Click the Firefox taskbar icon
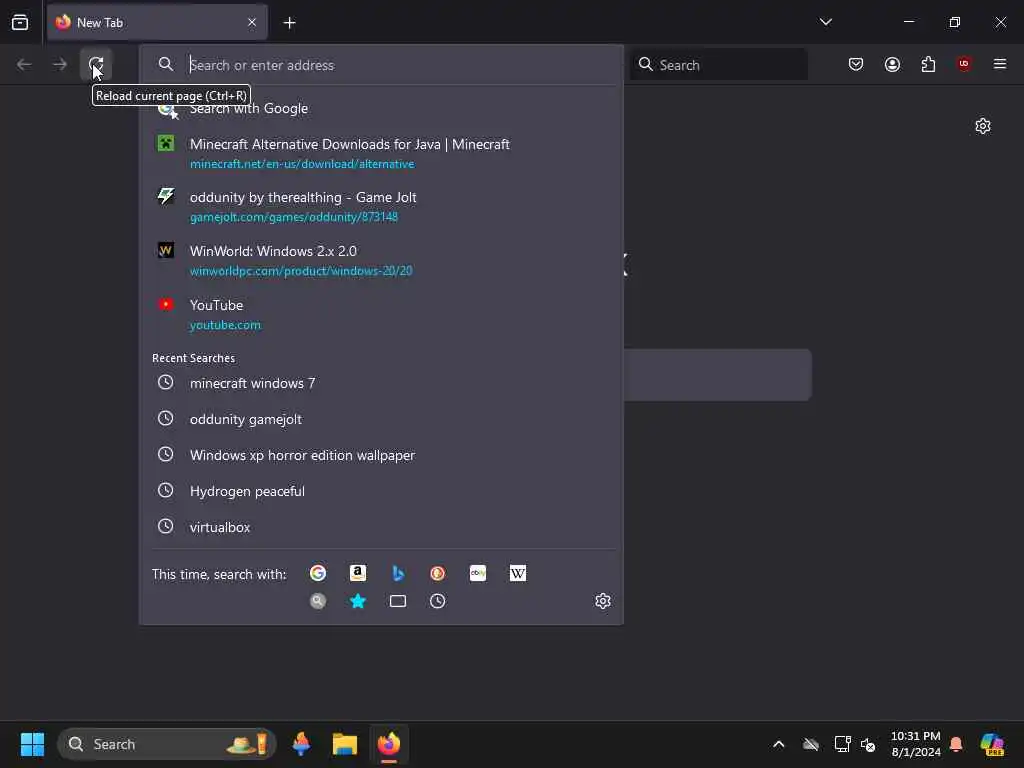 pos(389,744)
